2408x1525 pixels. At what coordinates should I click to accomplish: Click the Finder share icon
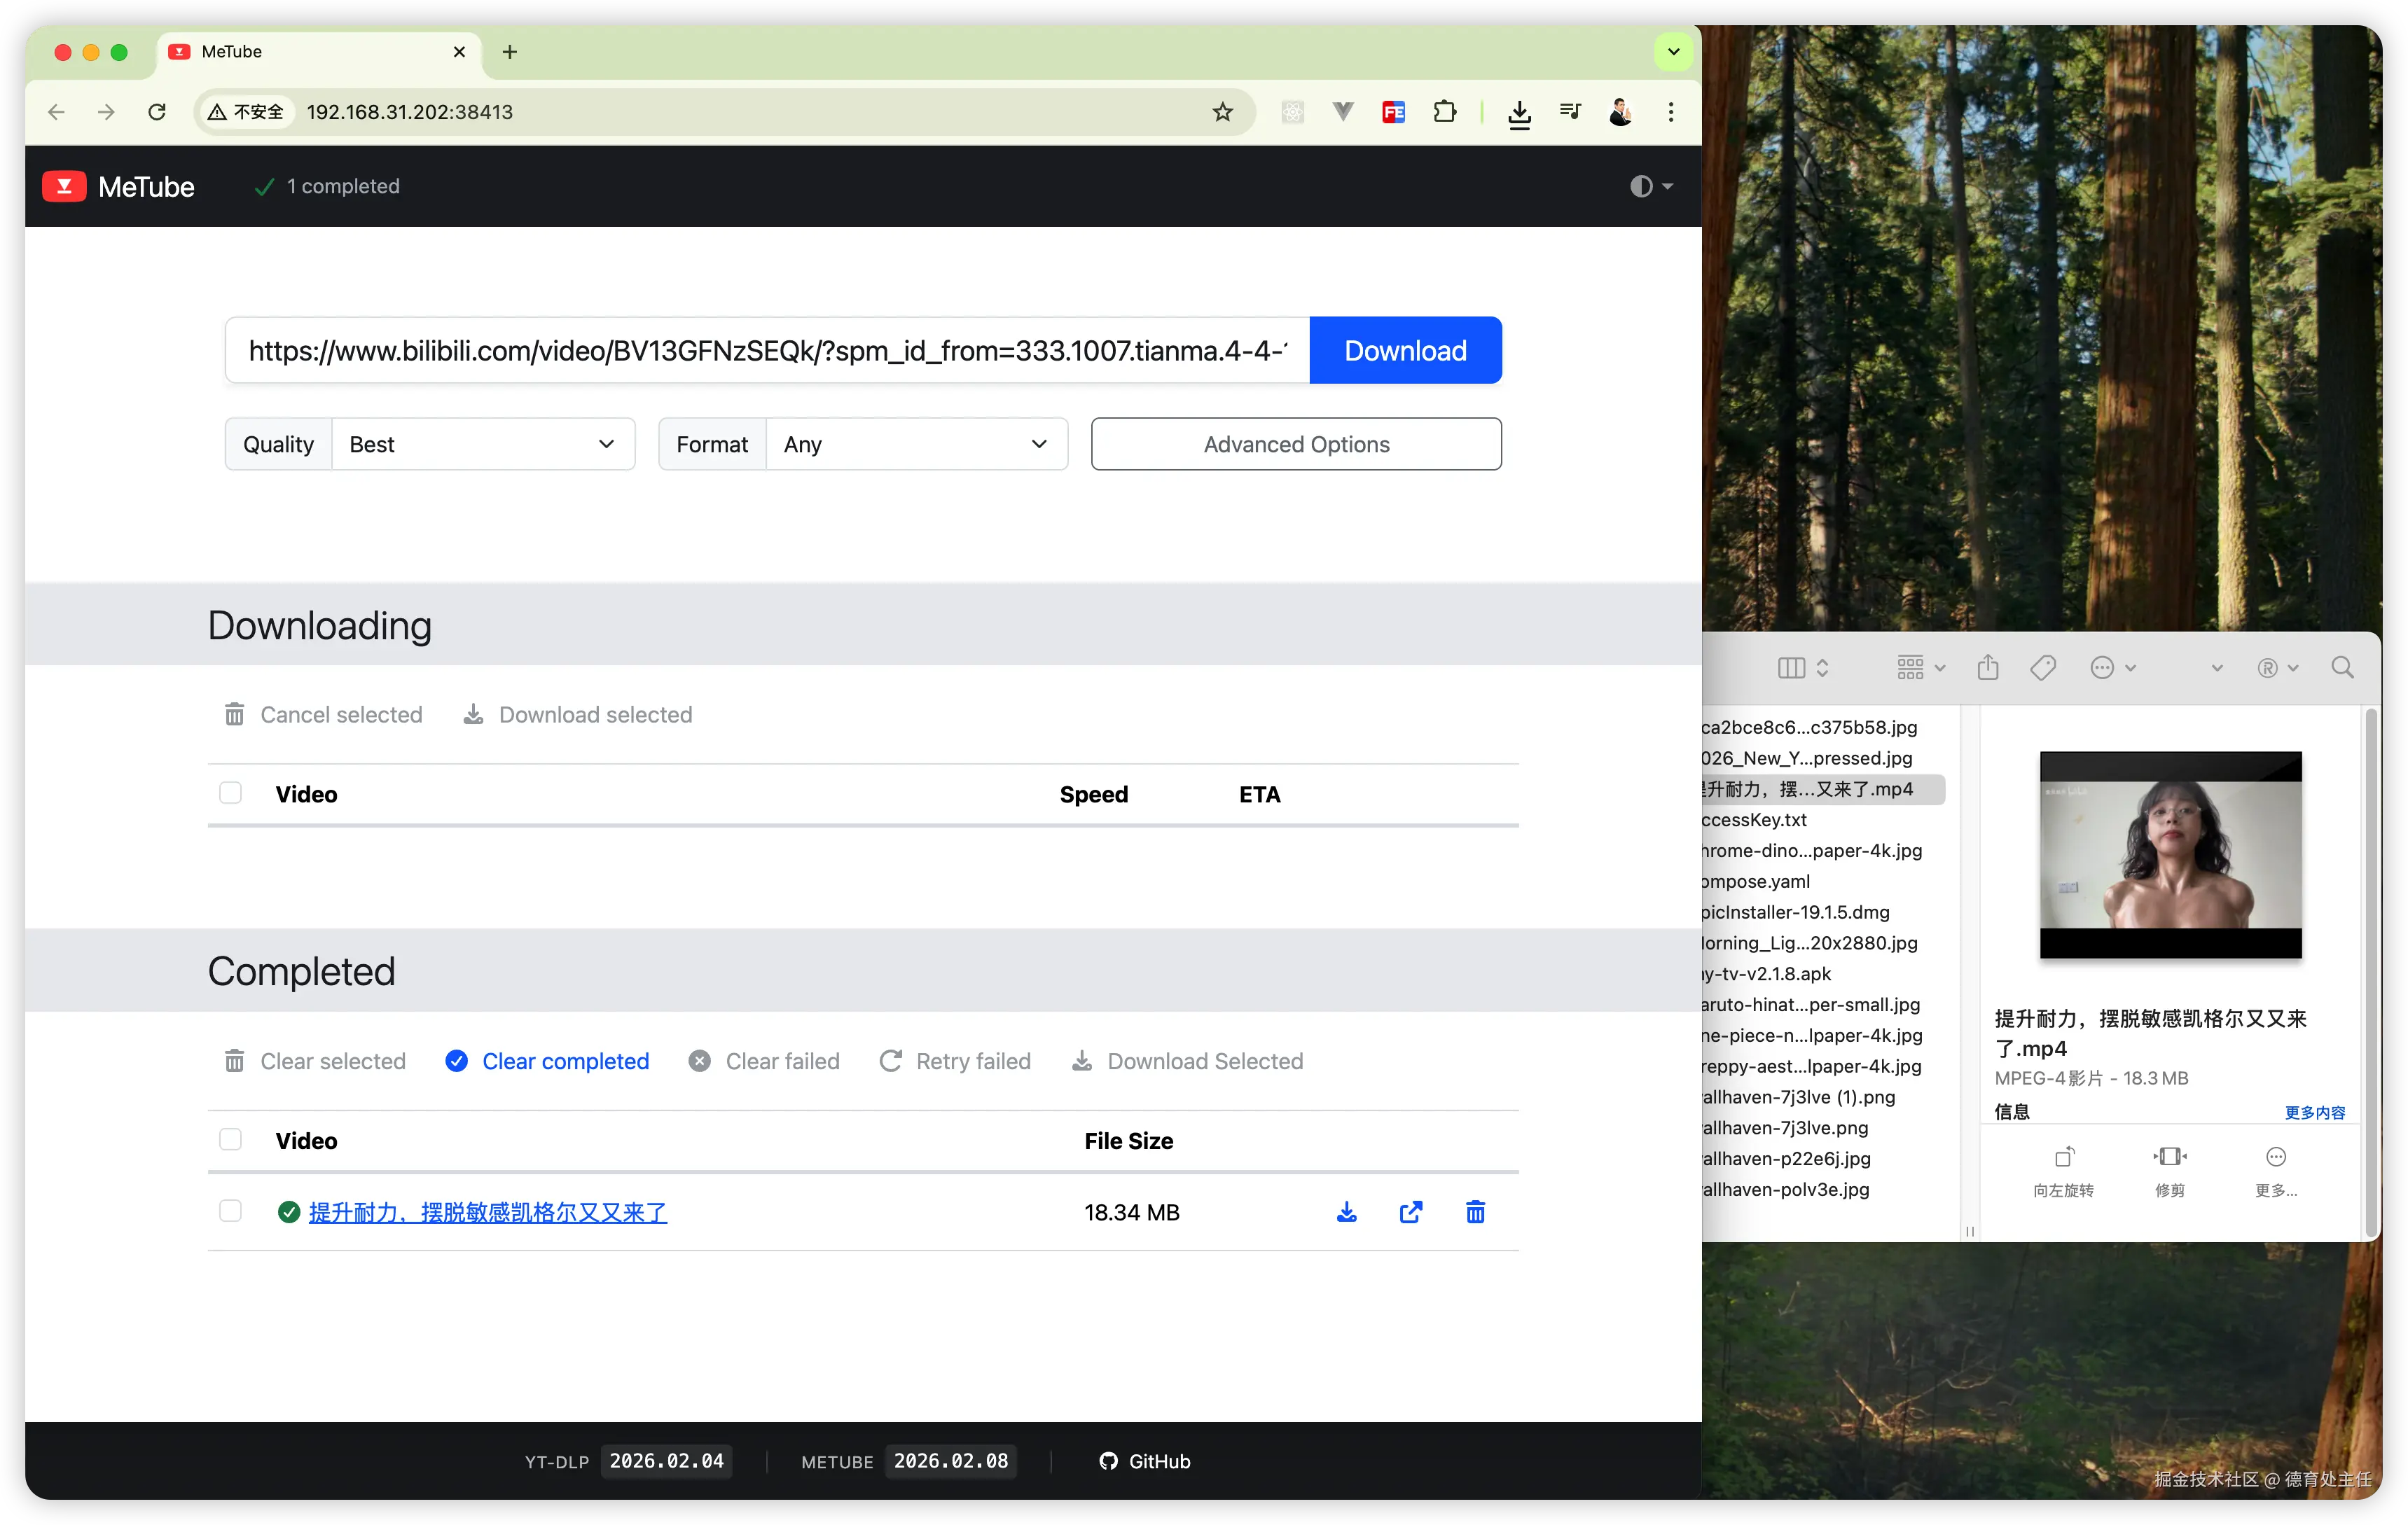pos(1988,668)
